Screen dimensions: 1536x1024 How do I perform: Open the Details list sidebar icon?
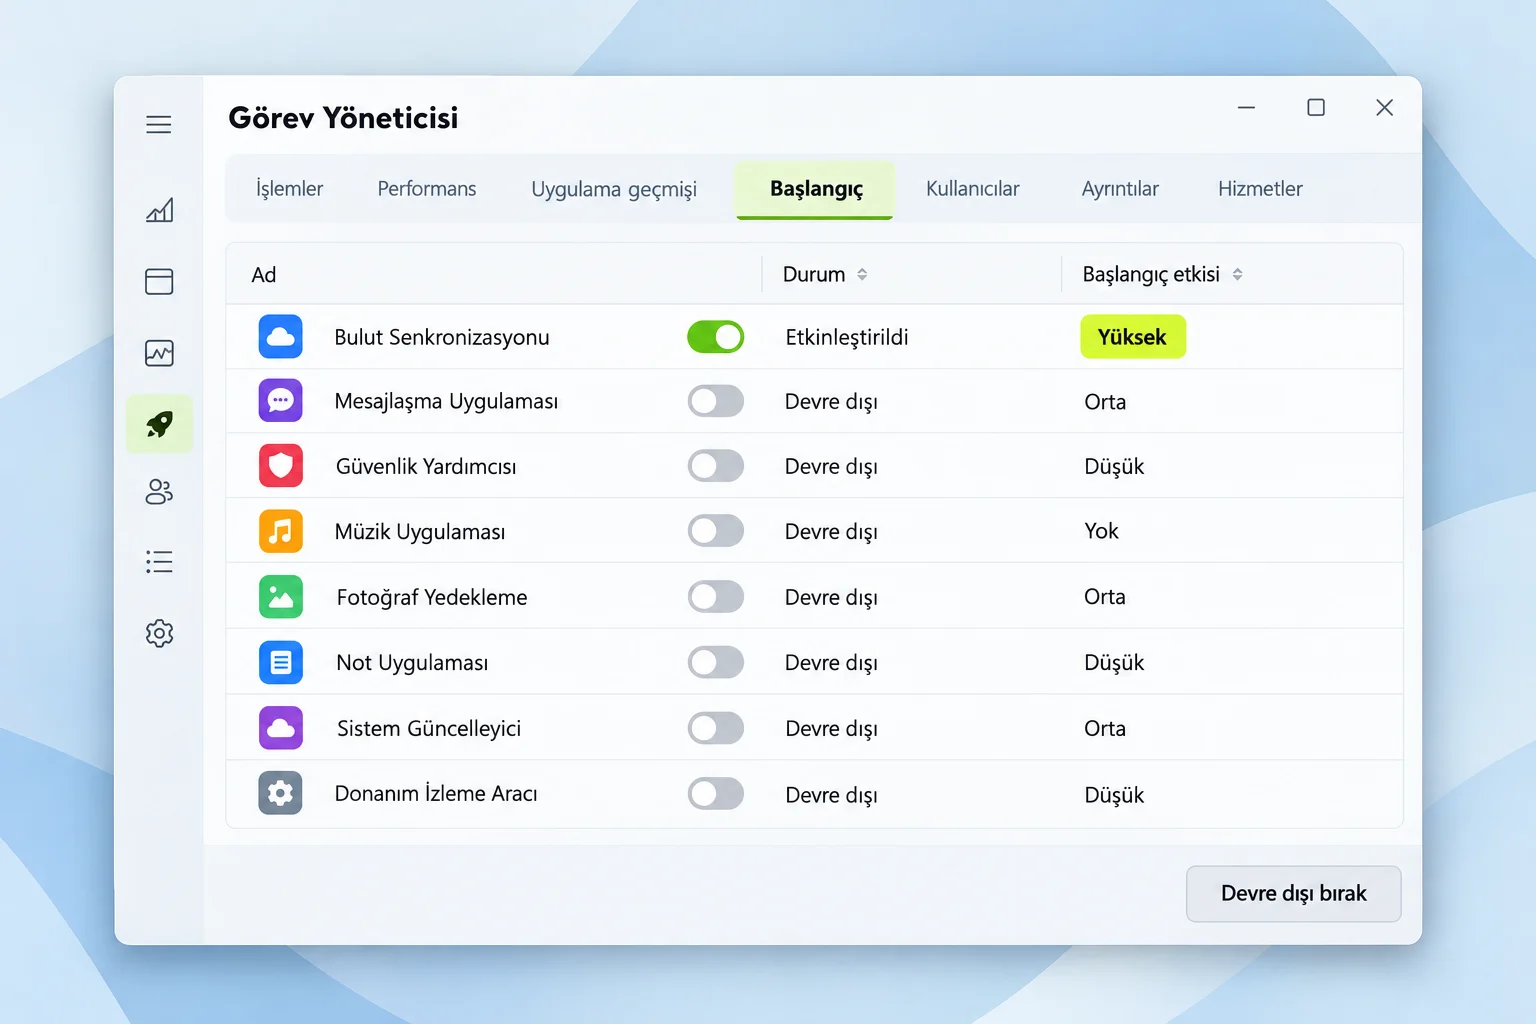pyautogui.click(x=159, y=562)
